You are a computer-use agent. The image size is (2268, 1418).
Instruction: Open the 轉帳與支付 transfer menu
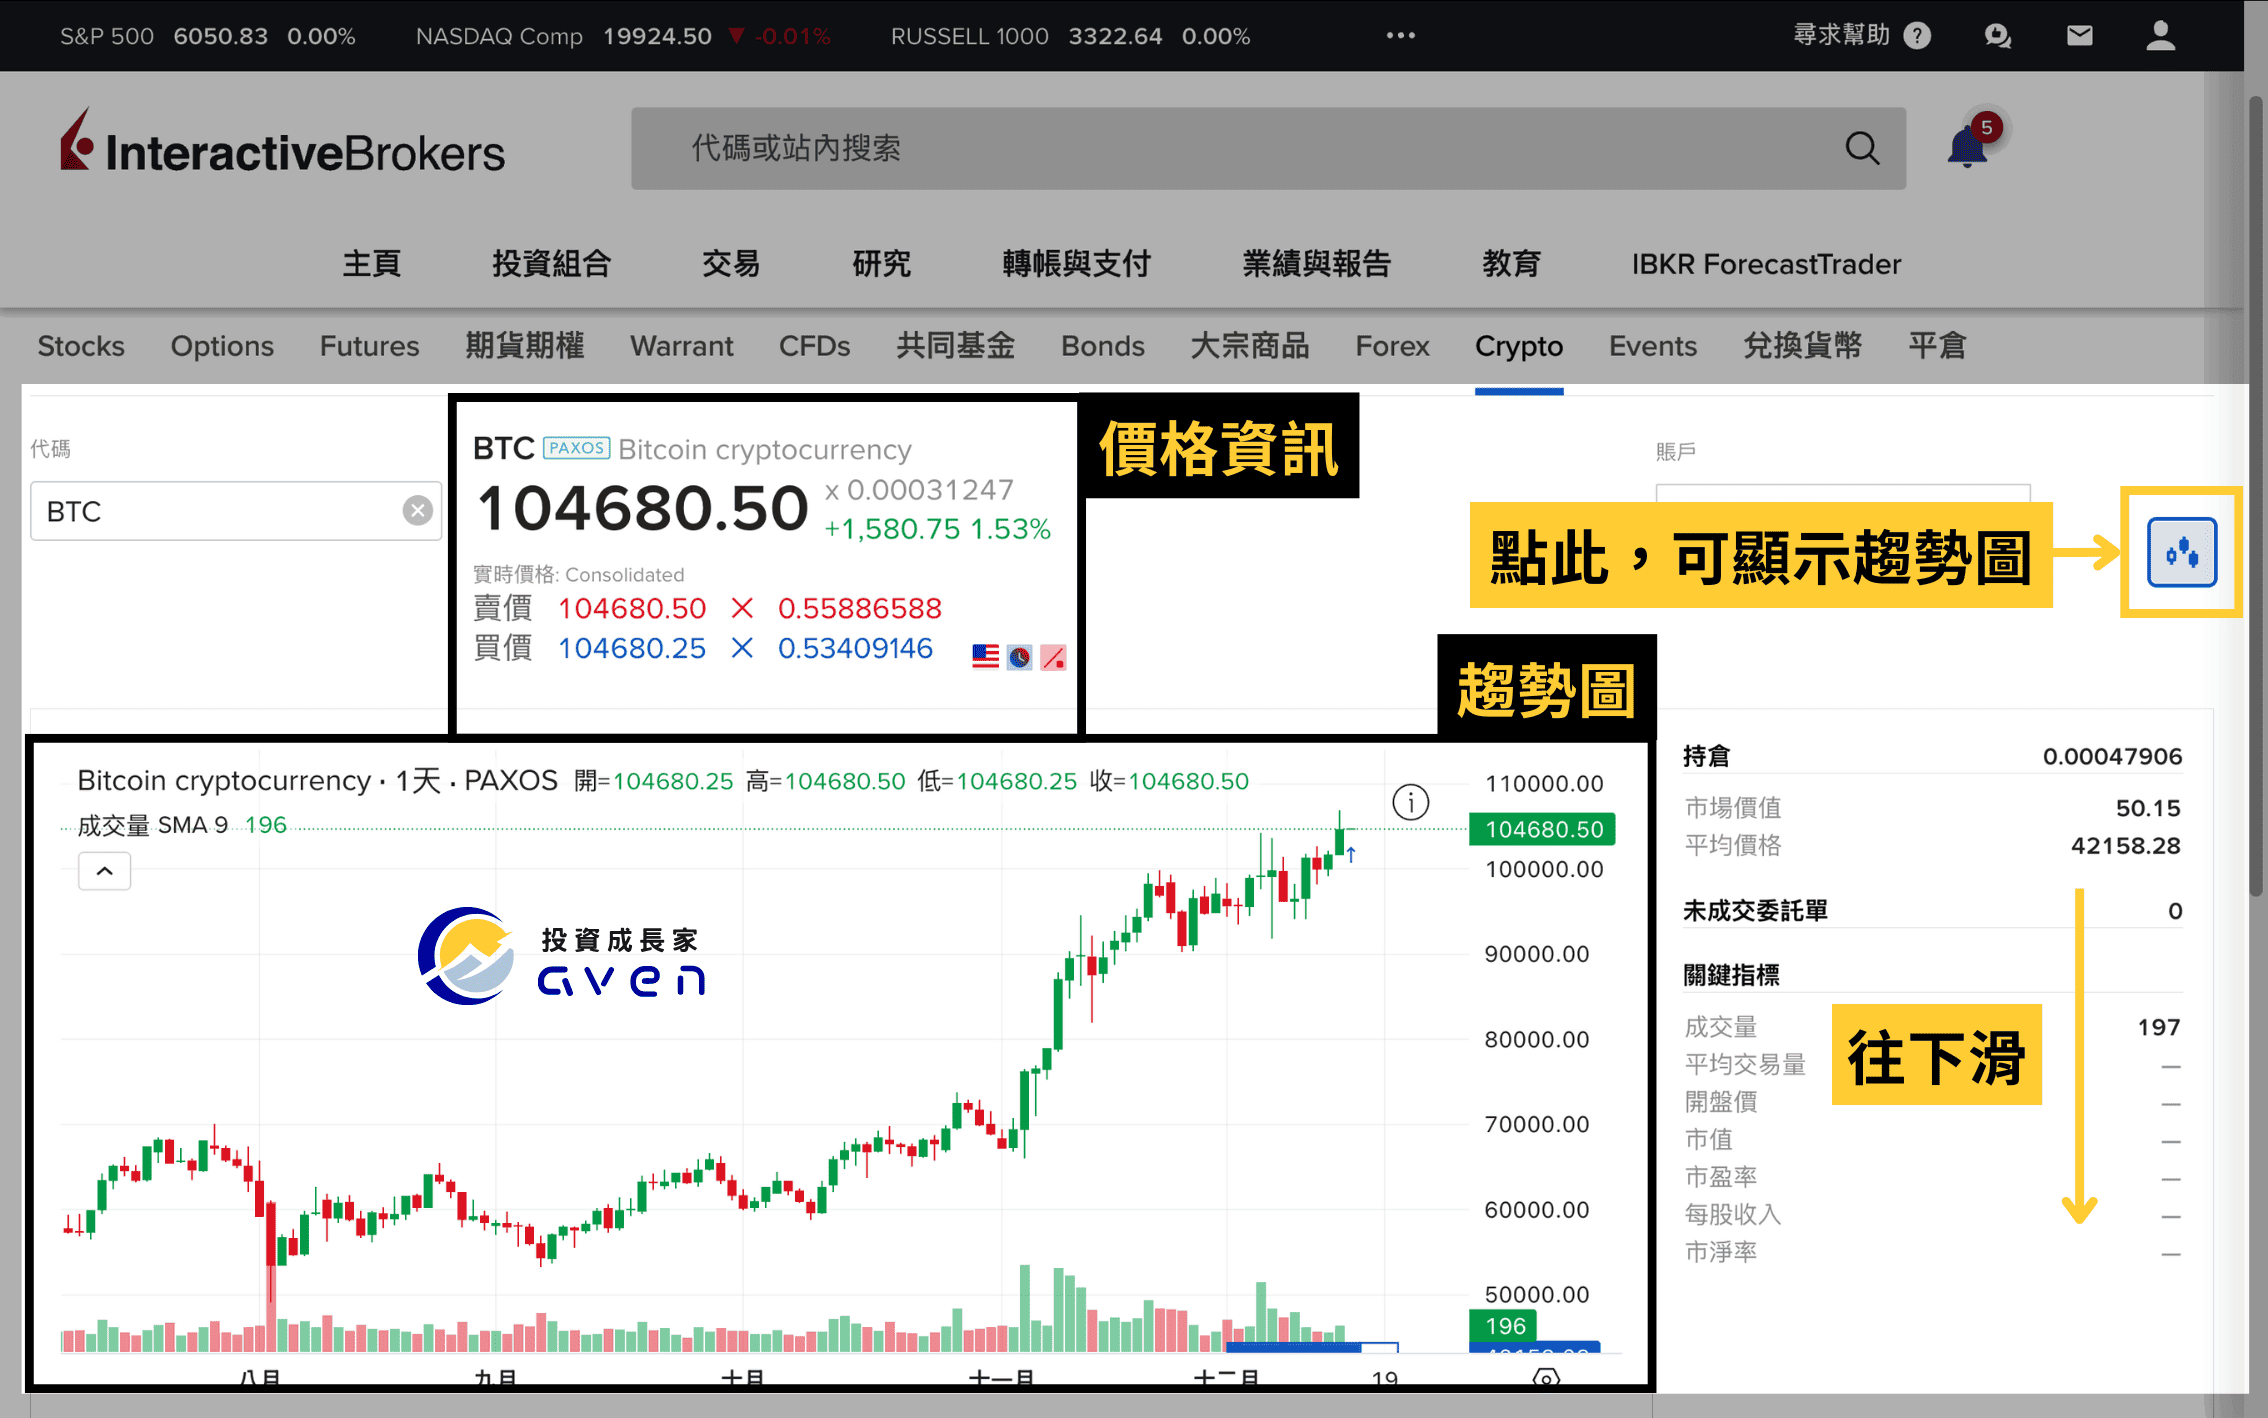click(1076, 264)
